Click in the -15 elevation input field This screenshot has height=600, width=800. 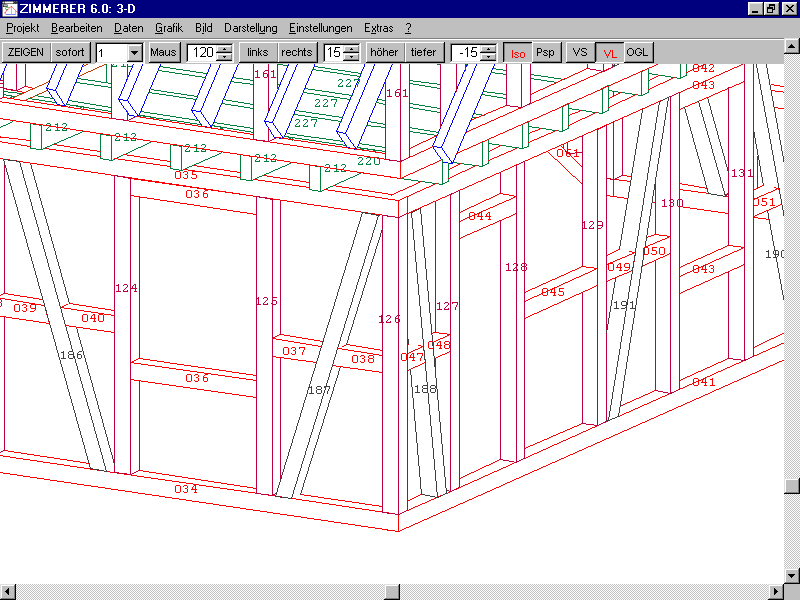465,53
